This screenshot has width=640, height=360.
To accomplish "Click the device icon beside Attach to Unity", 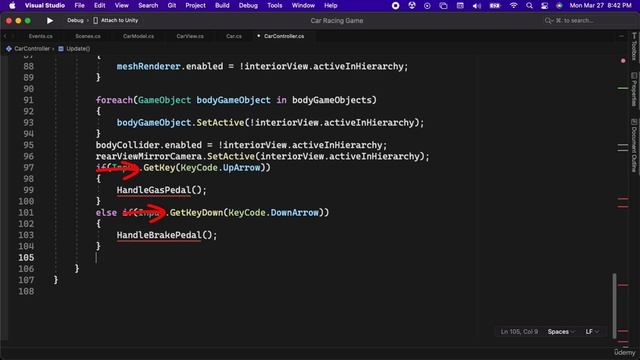I will coord(96,20).
